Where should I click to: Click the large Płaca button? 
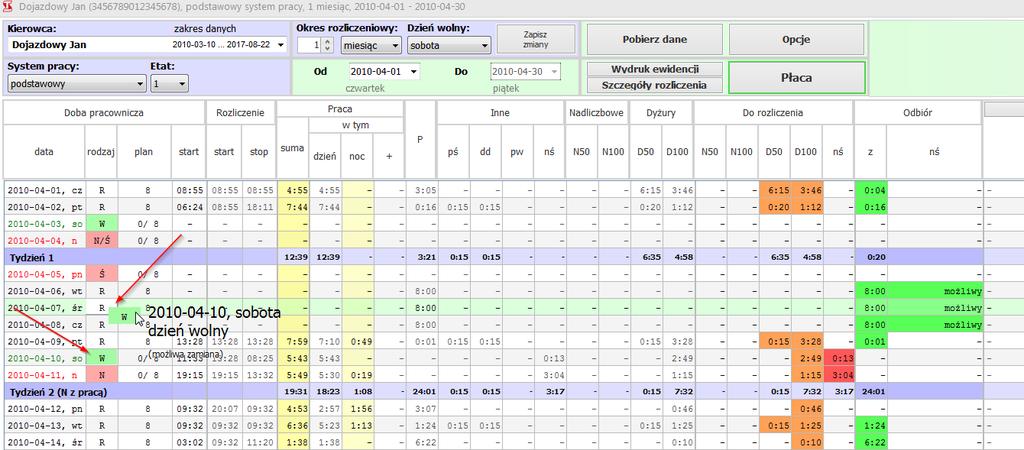[797, 78]
